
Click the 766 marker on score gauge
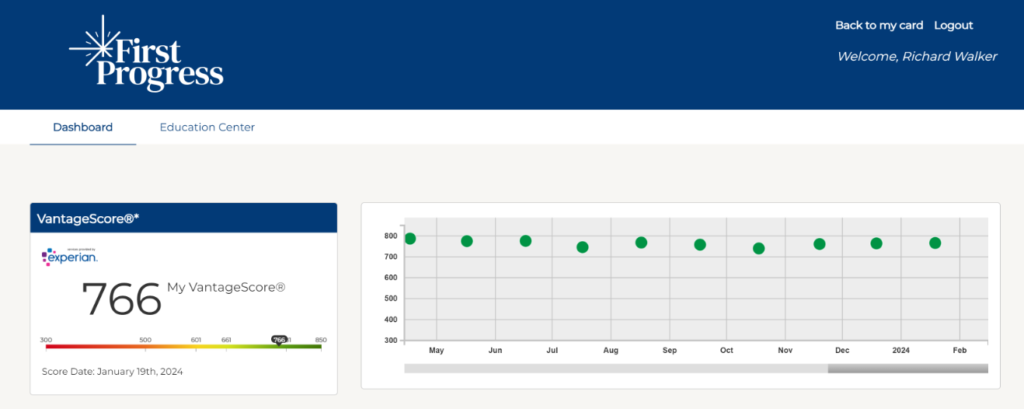(x=280, y=340)
